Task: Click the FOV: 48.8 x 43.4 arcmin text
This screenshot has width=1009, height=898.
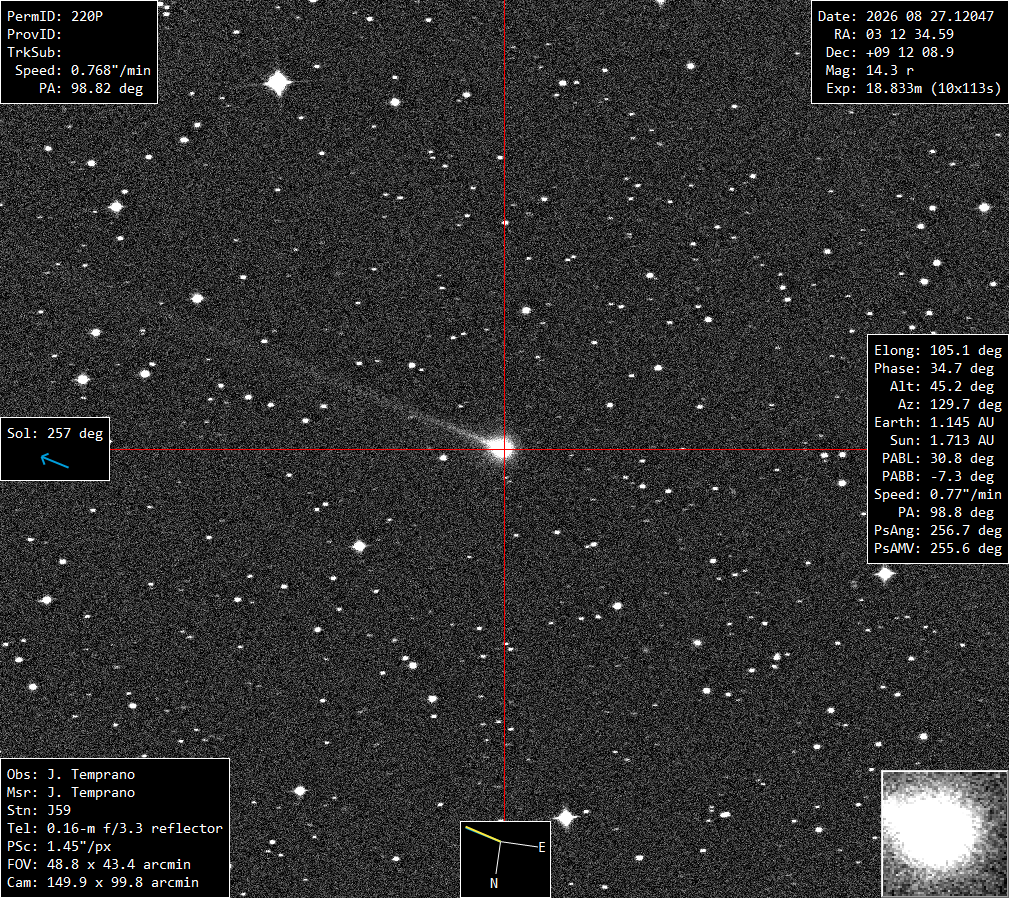Action: point(98,865)
